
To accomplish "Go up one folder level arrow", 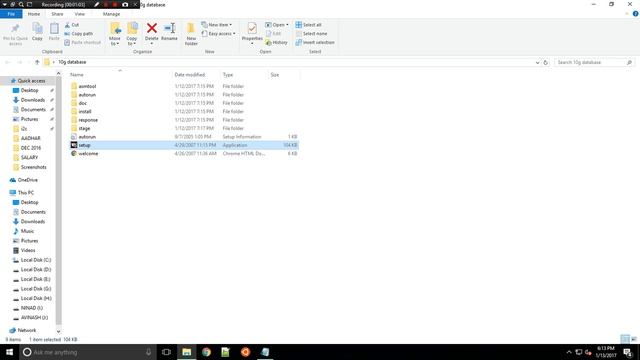I will tap(37, 62).
